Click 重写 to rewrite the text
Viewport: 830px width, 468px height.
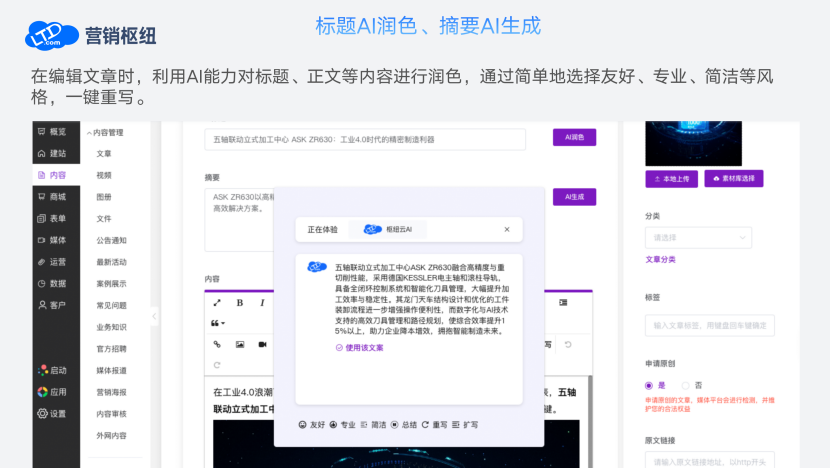click(435, 425)
